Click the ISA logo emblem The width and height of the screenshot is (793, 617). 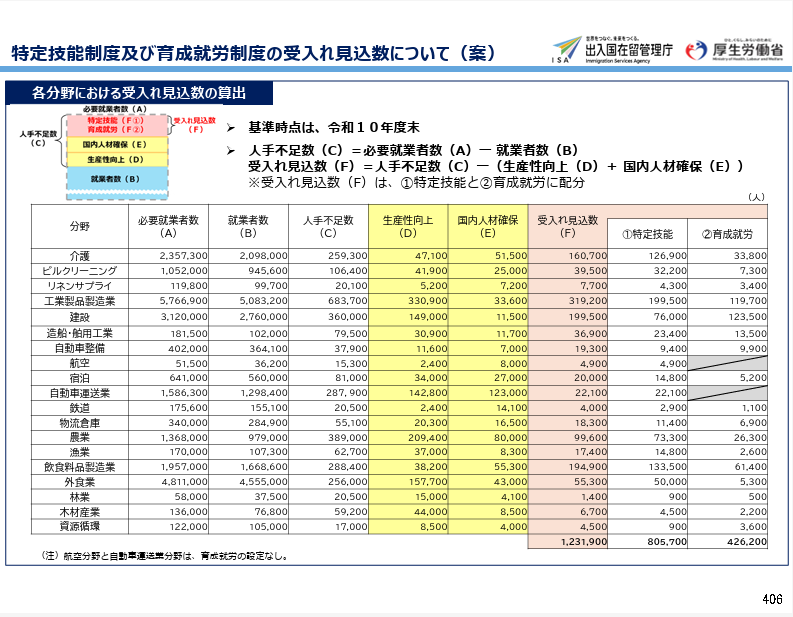(x=565, y=49)
